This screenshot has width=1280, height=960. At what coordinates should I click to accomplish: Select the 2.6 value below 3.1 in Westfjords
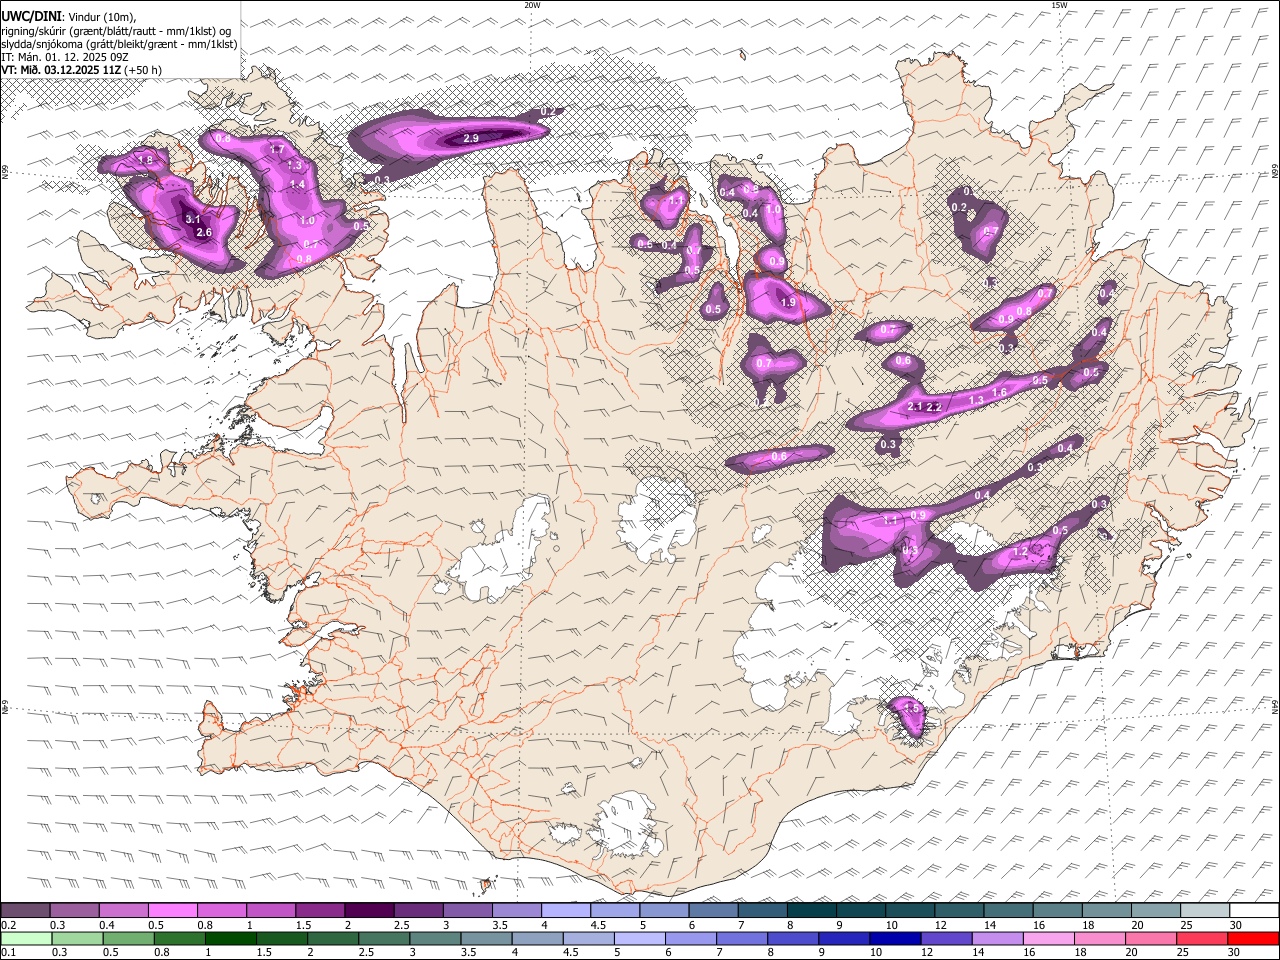204,232
